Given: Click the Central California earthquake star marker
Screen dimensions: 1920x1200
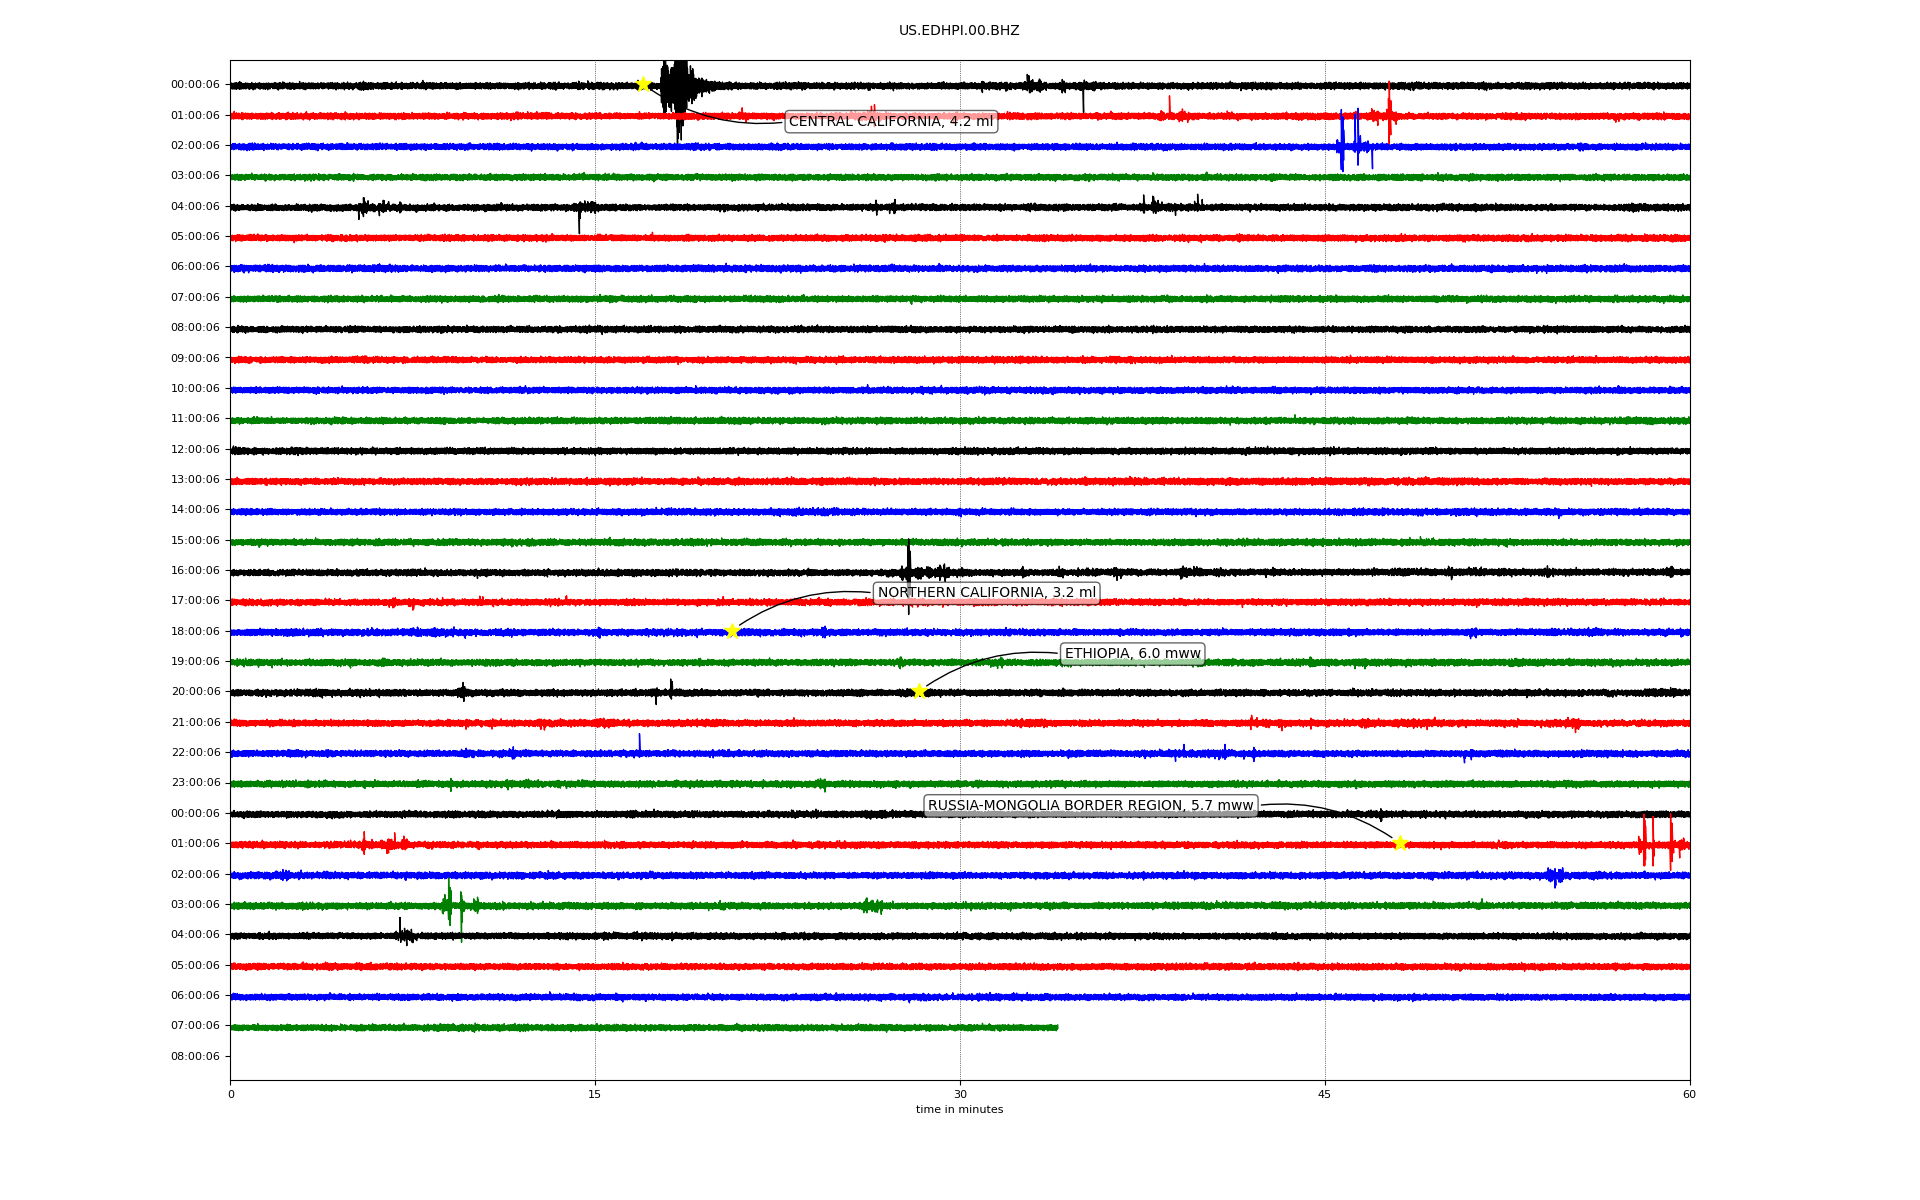Looking at the screenshot, I should pos(643,84).
